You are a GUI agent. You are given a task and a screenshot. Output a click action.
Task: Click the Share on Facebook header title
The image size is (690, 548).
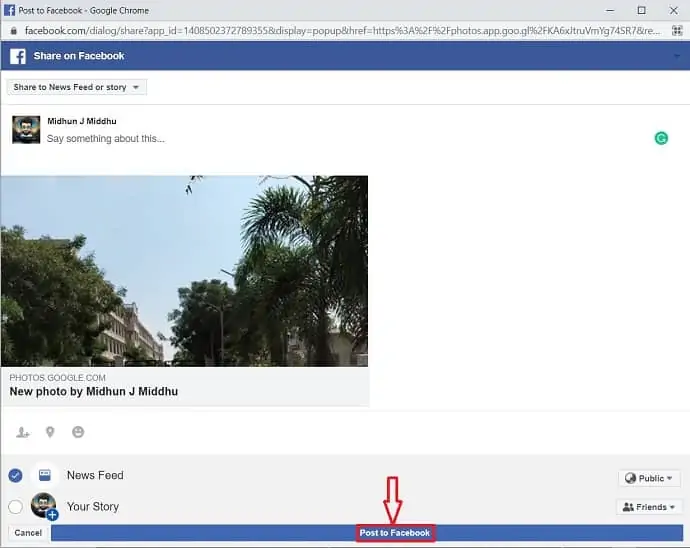[x=79, y=56]
